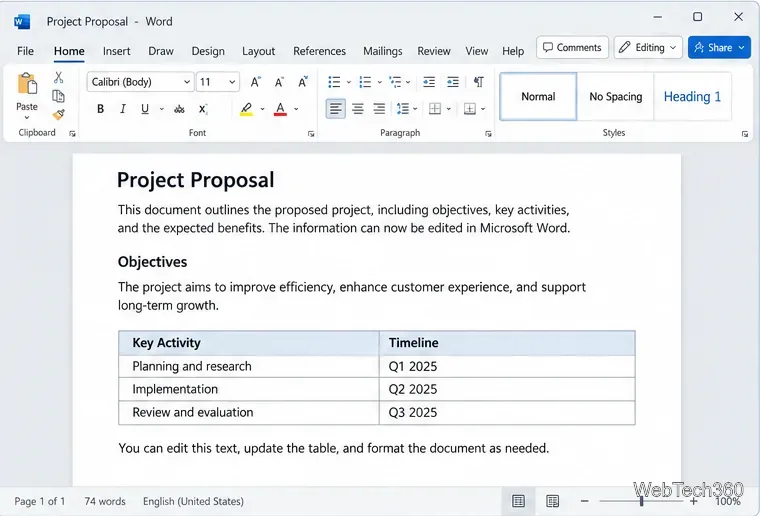The image size is (760, 516).
Task: Open the highlight color dropdown arrow
Action: (x=262, y=109)
